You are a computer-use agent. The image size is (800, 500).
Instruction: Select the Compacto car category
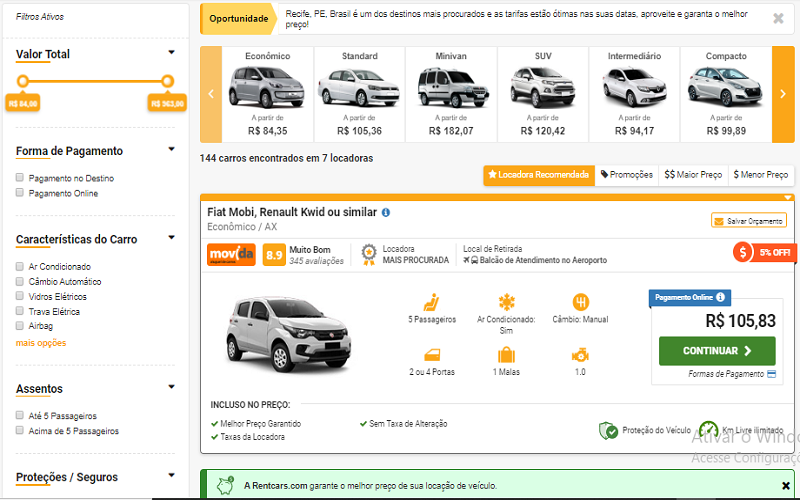(726, 94)
